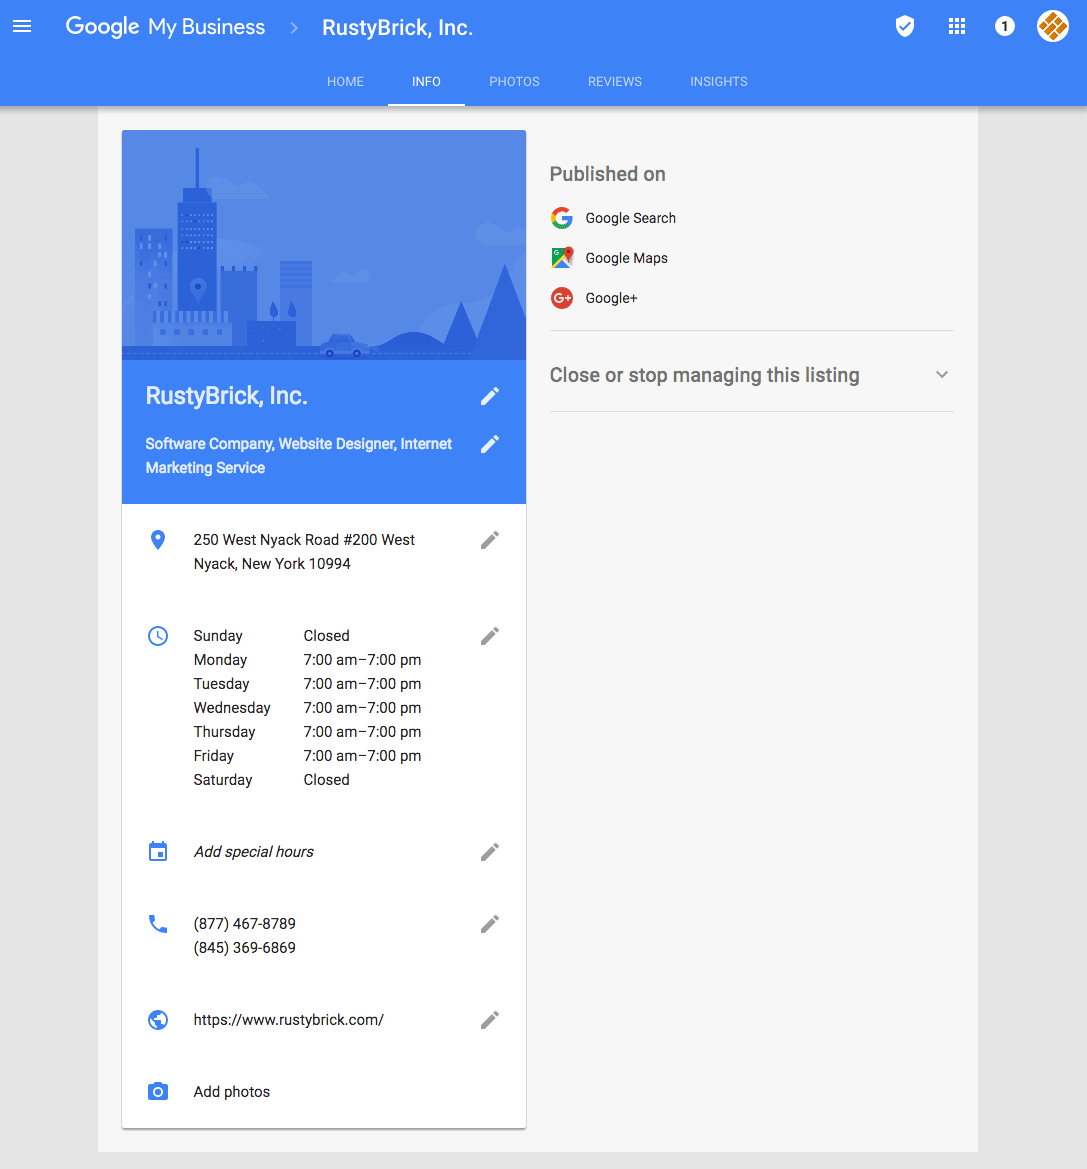The image size is (1087, 1169).
Task: Click the Wednesday hours row
Action: [307, 708]
